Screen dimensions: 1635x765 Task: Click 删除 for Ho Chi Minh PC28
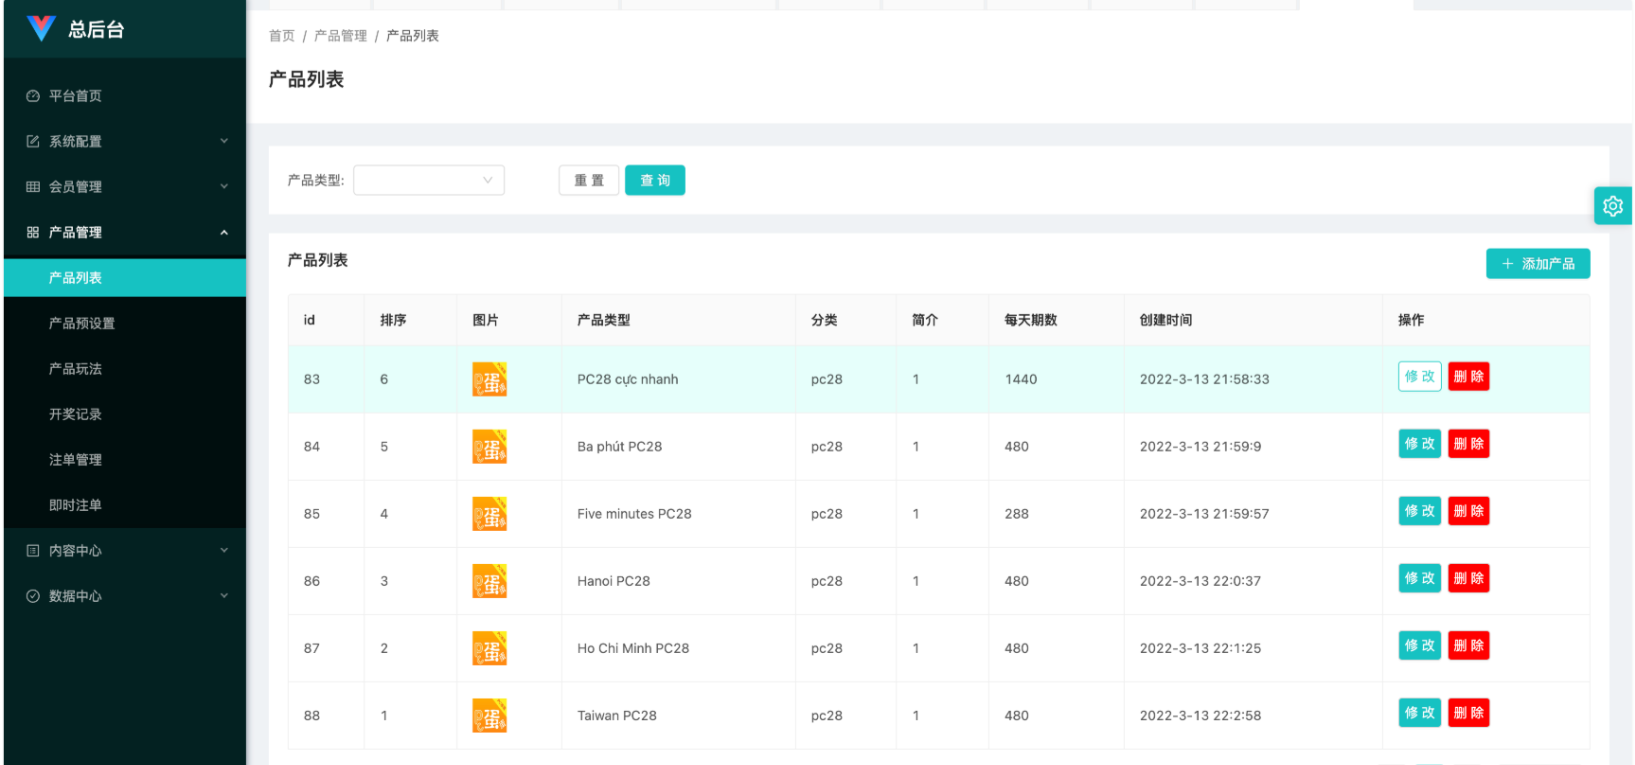click(1469, 646)
